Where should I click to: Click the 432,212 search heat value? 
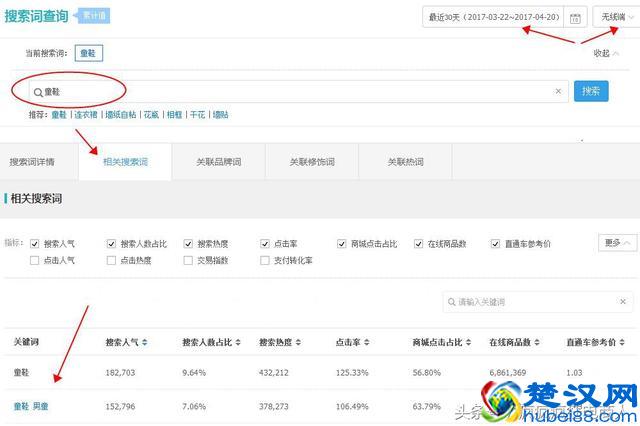coord(273,373)
